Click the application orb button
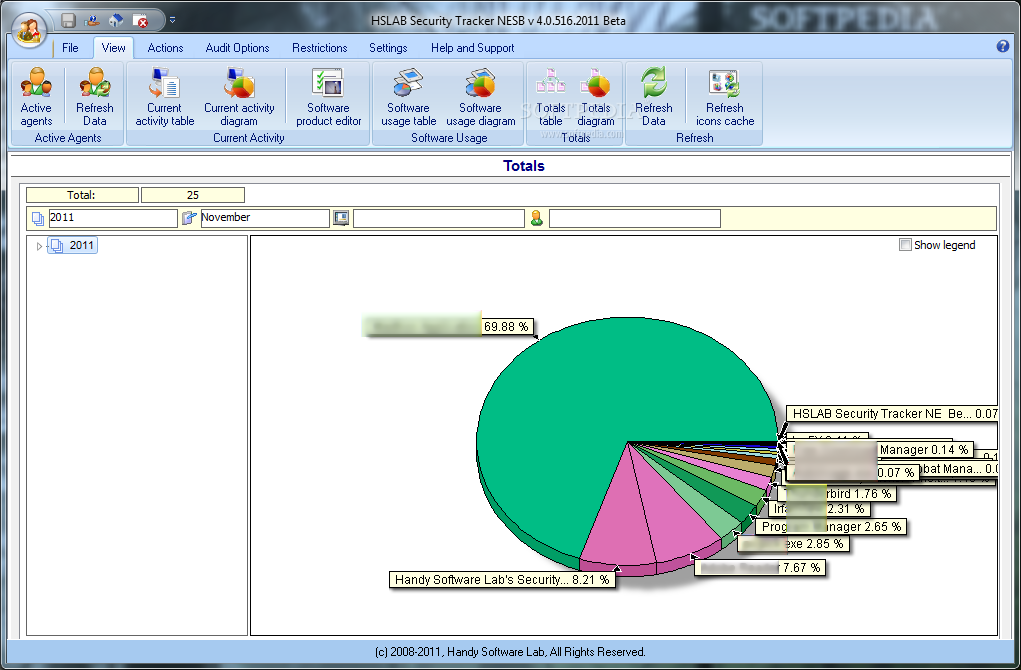 click(29, 29)
